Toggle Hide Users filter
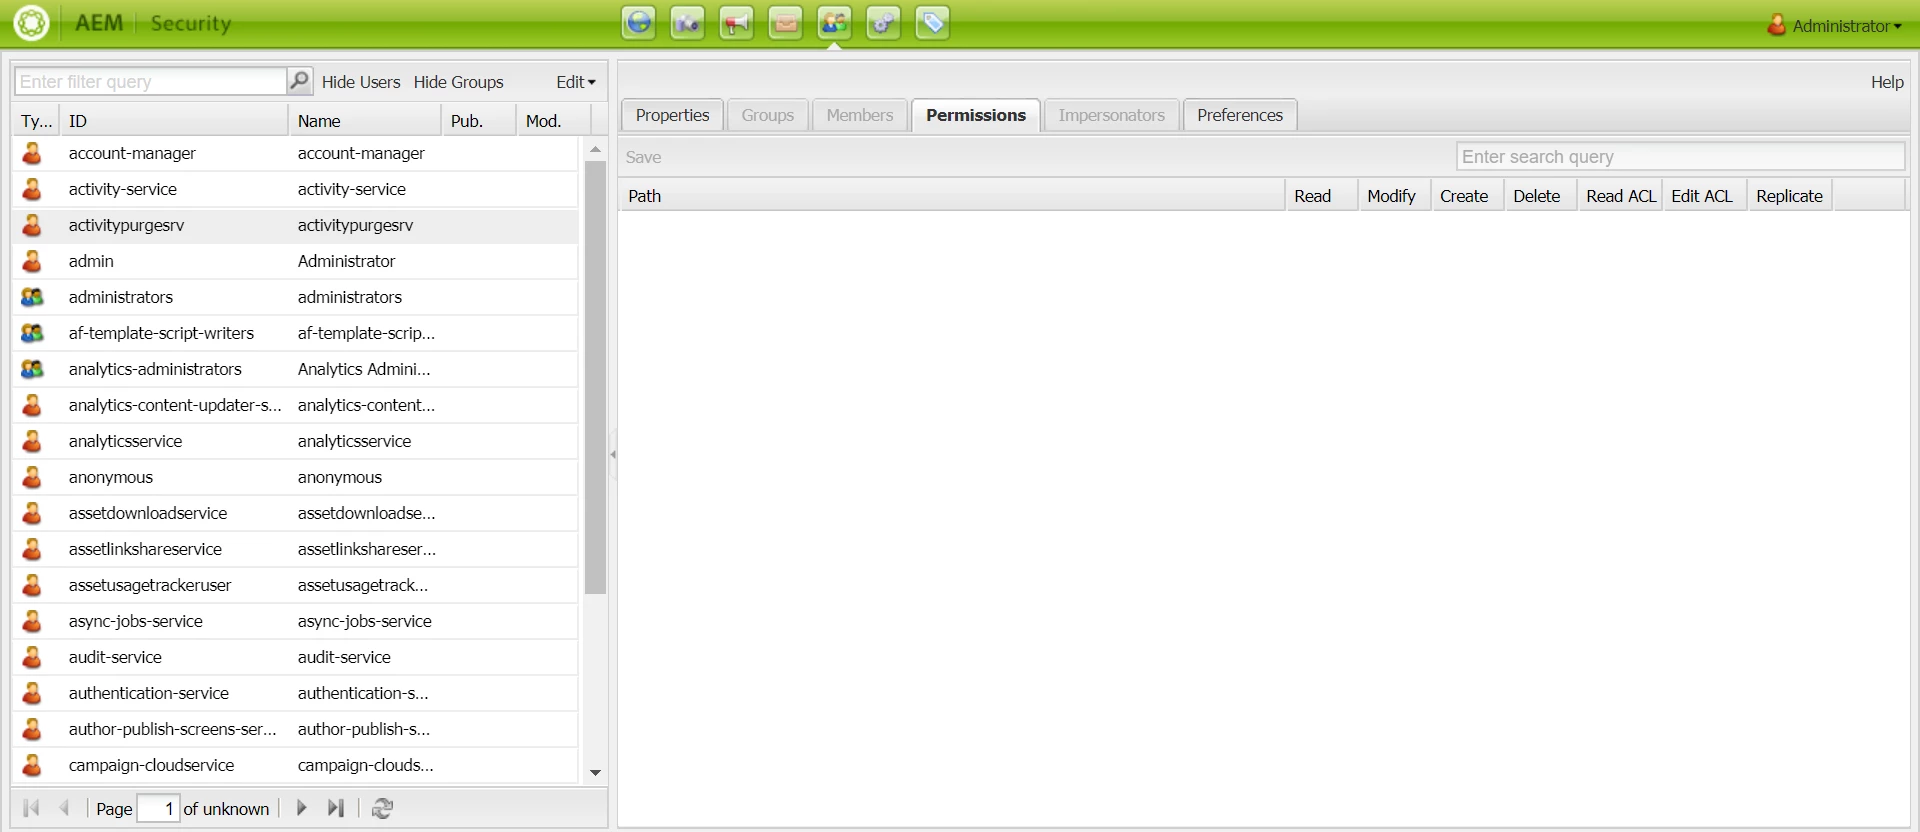The image size is (1920, 832). (361, 82)
